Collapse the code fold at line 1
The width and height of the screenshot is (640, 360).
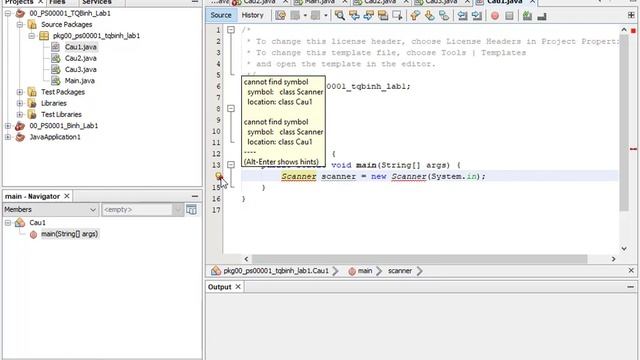coord(231,30)
